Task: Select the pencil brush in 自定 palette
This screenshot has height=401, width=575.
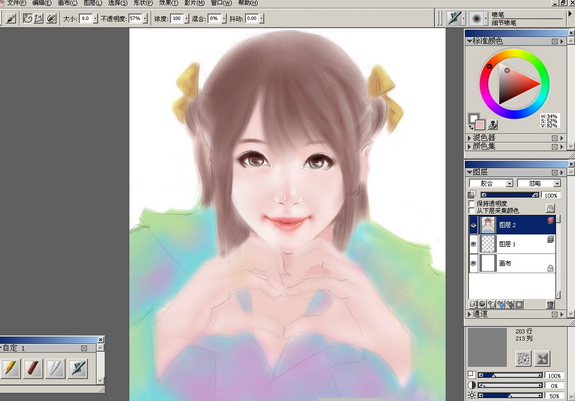Action: (x=11, y=368)
